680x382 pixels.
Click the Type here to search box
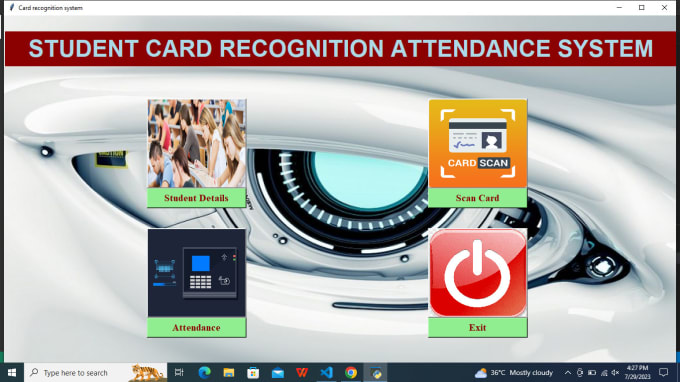pos(95,372)
